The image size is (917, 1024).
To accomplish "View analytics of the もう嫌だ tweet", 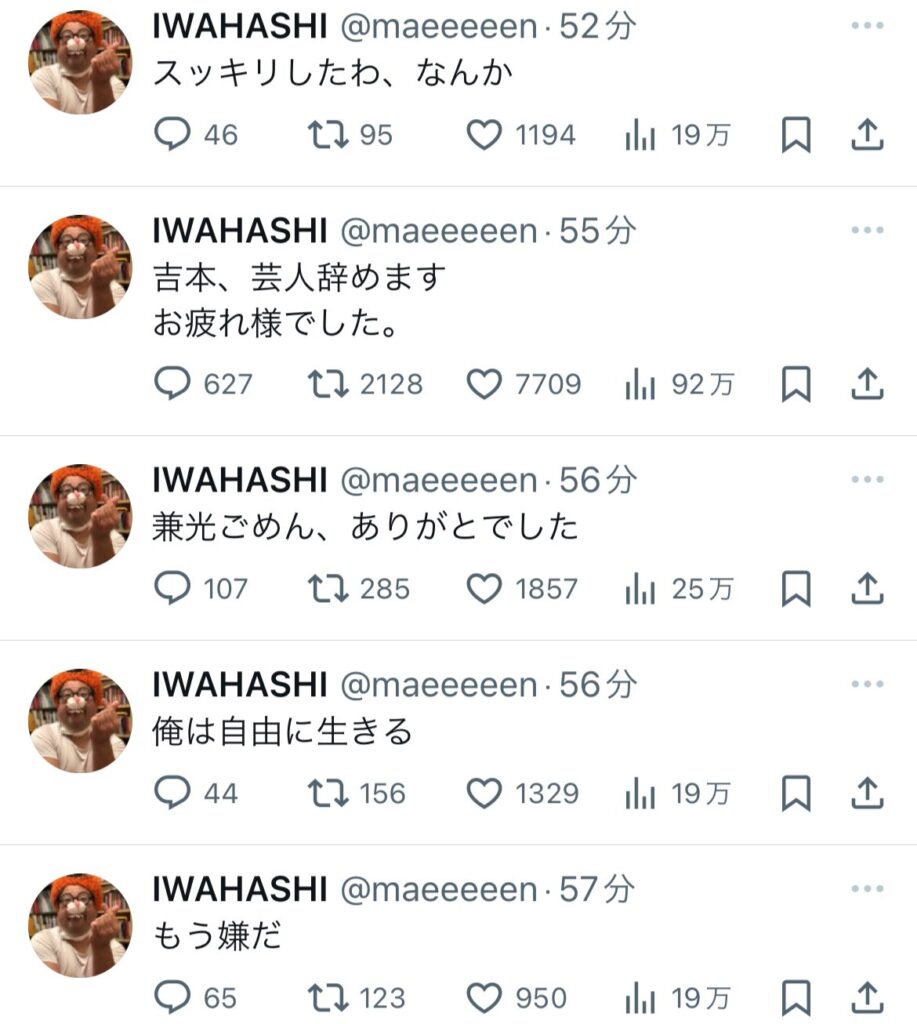I will click(x=677, y=998).
